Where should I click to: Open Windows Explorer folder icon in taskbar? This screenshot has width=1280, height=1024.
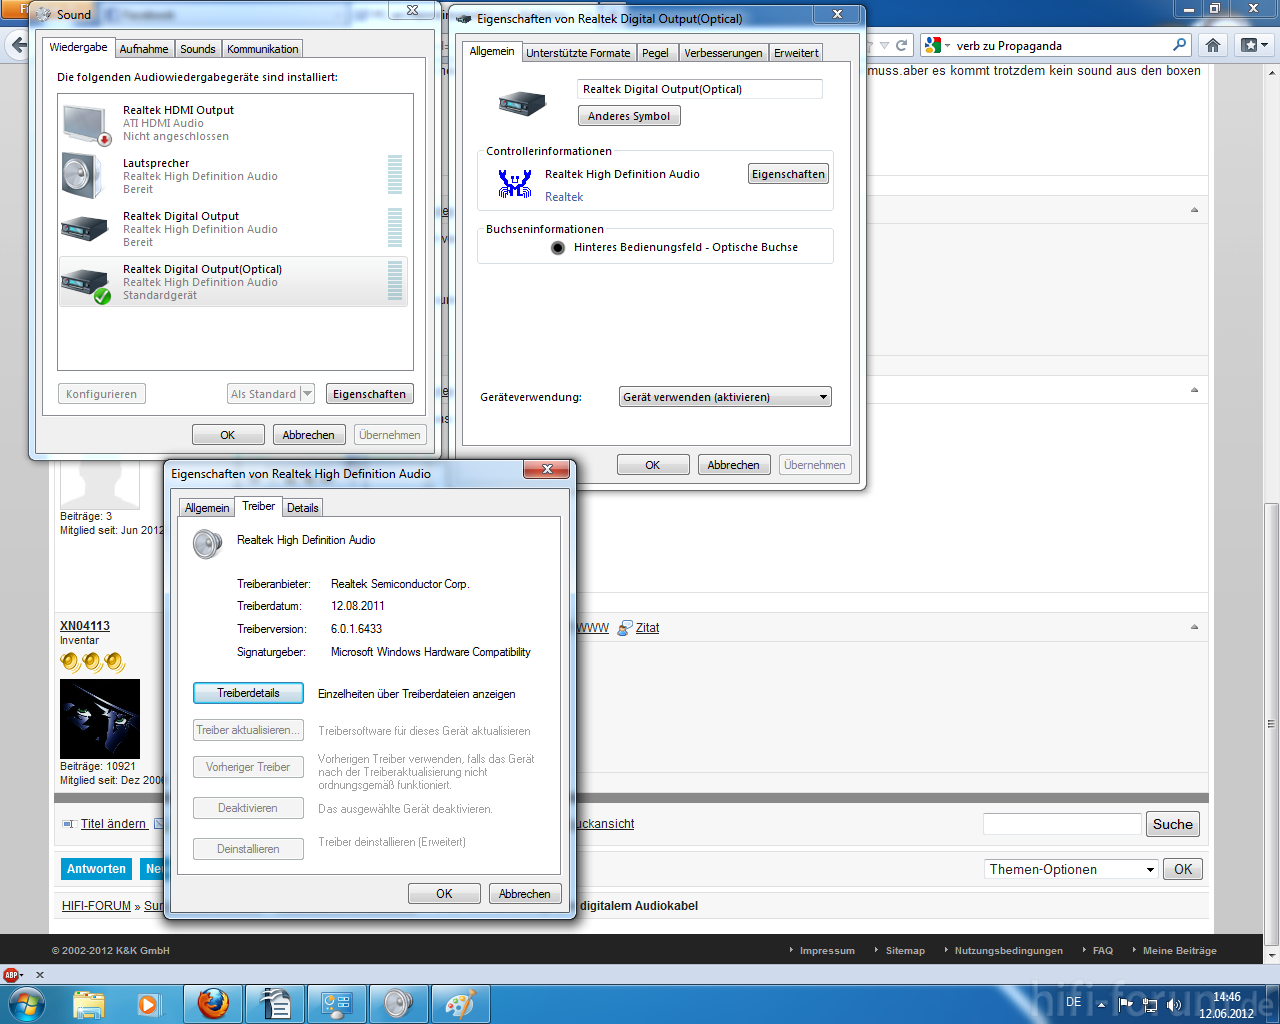(x=88, y=1003)
